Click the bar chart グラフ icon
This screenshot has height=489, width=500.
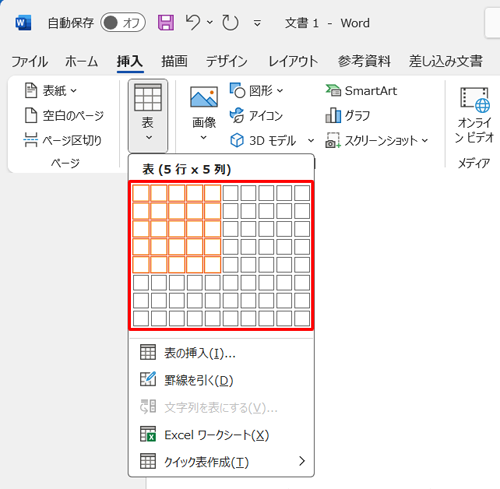pyautogui.click(x=333, y=115)
